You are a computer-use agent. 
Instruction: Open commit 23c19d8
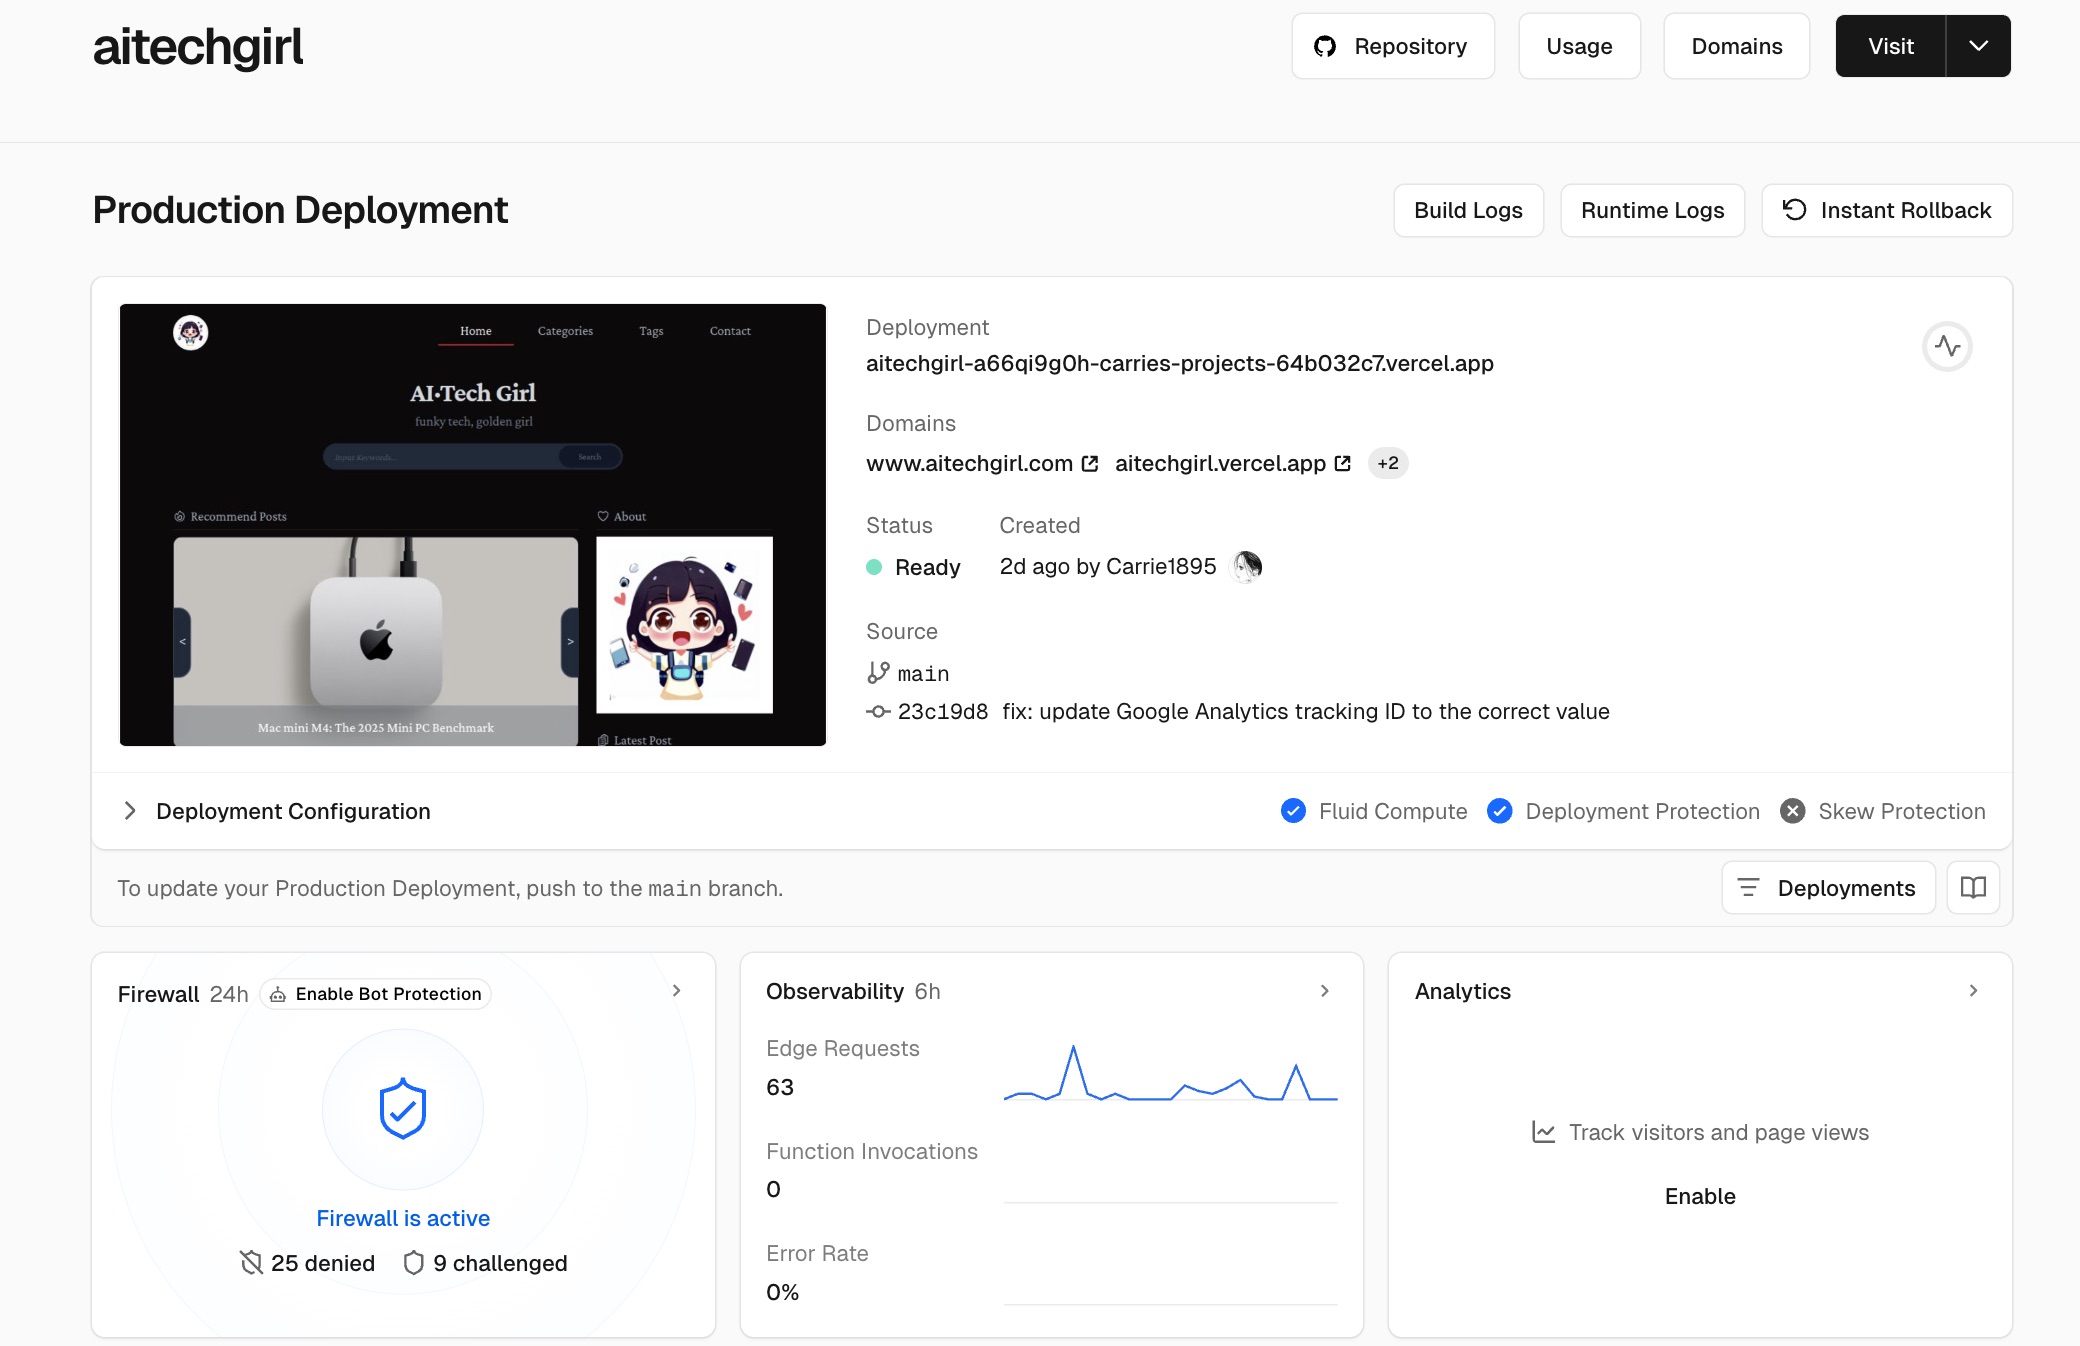point(942,711)
